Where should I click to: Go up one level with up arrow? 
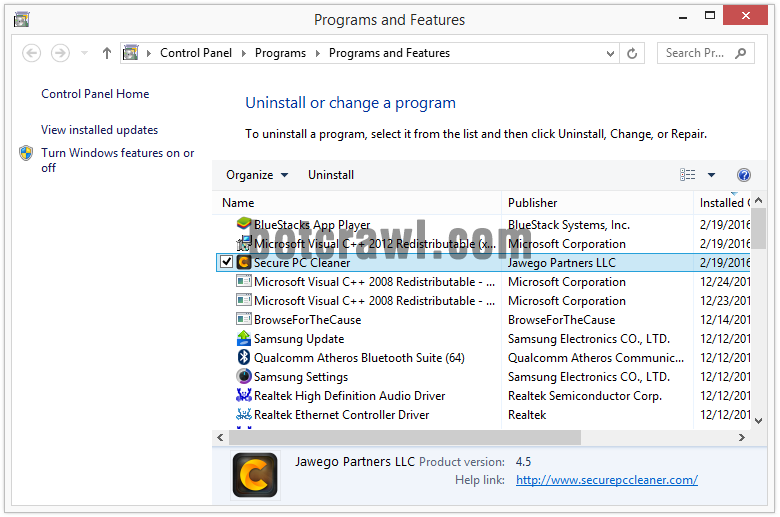(x=106, y=53)
